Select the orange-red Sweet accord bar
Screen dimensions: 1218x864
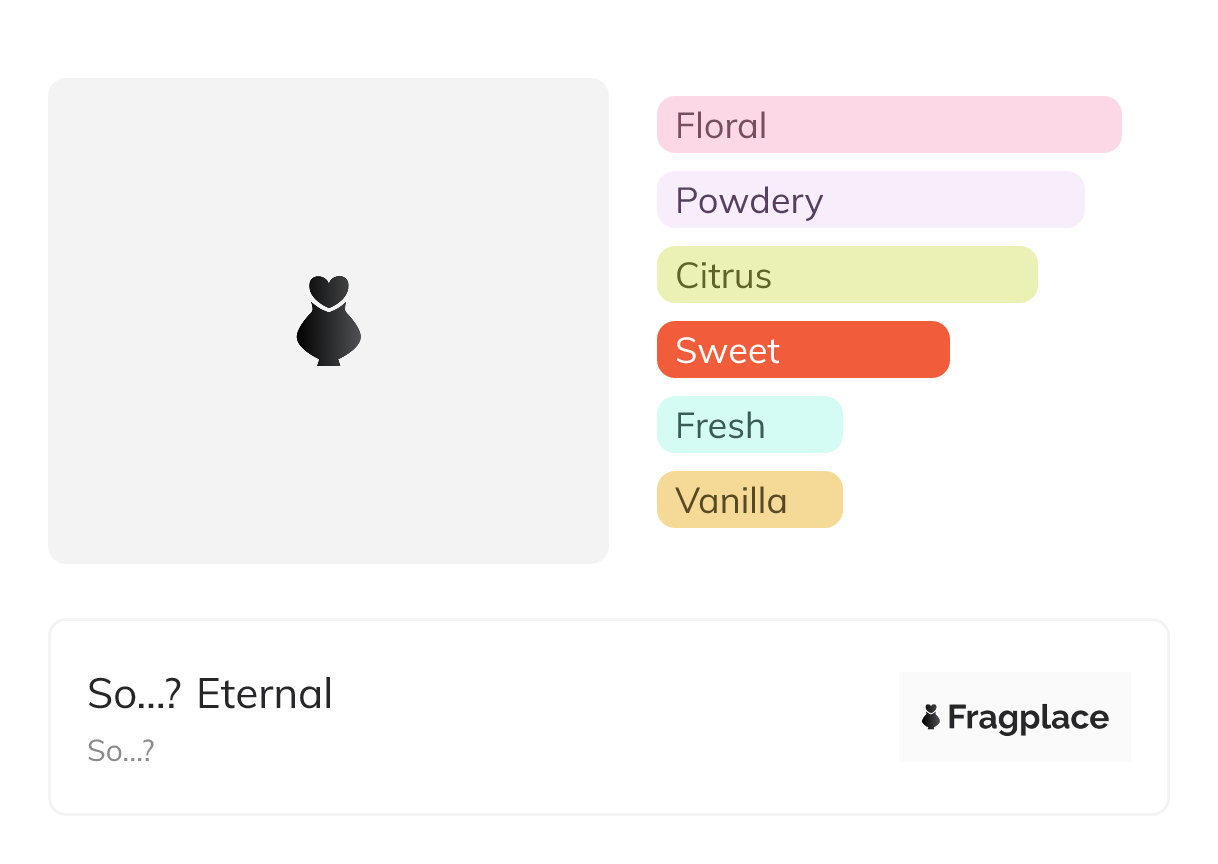(x=803, y=350)
